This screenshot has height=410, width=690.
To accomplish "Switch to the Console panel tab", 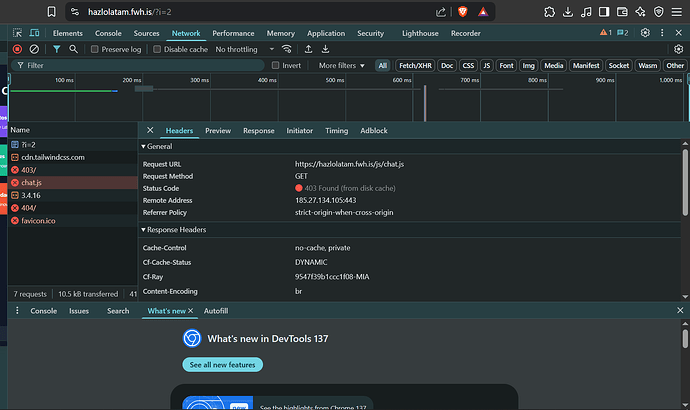I will coord(108,33).
